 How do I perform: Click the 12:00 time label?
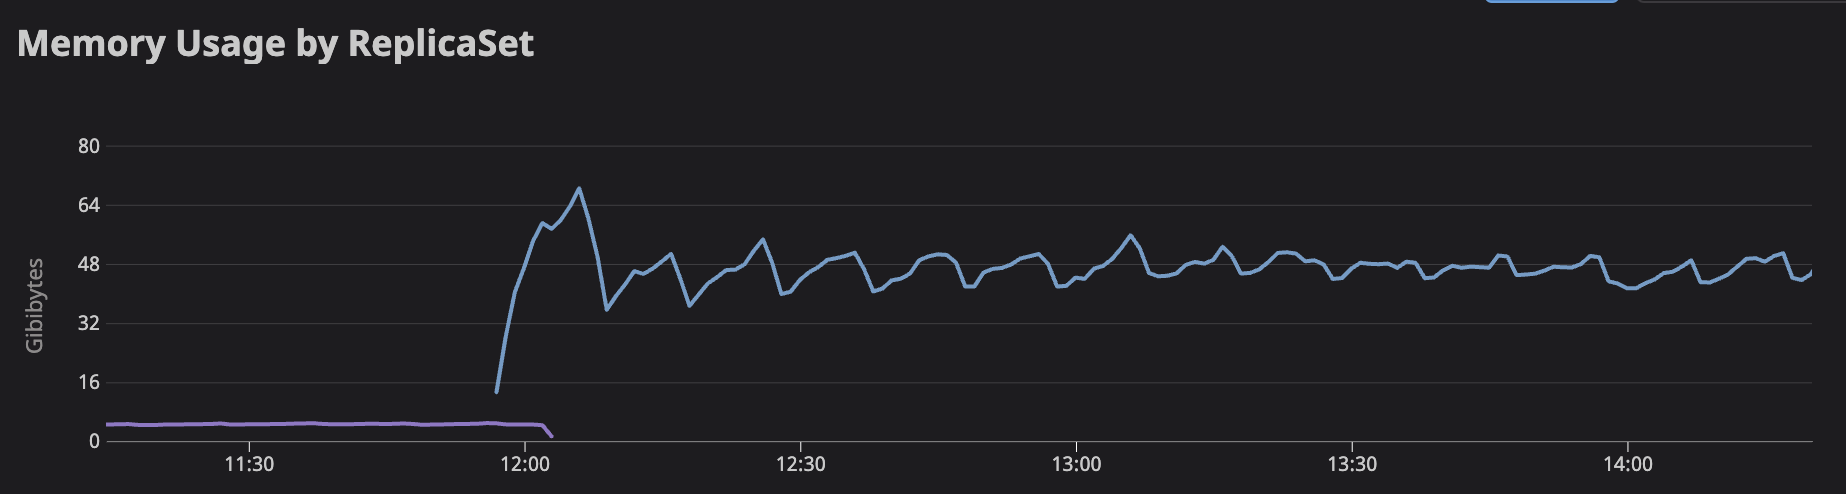point(525,464)
